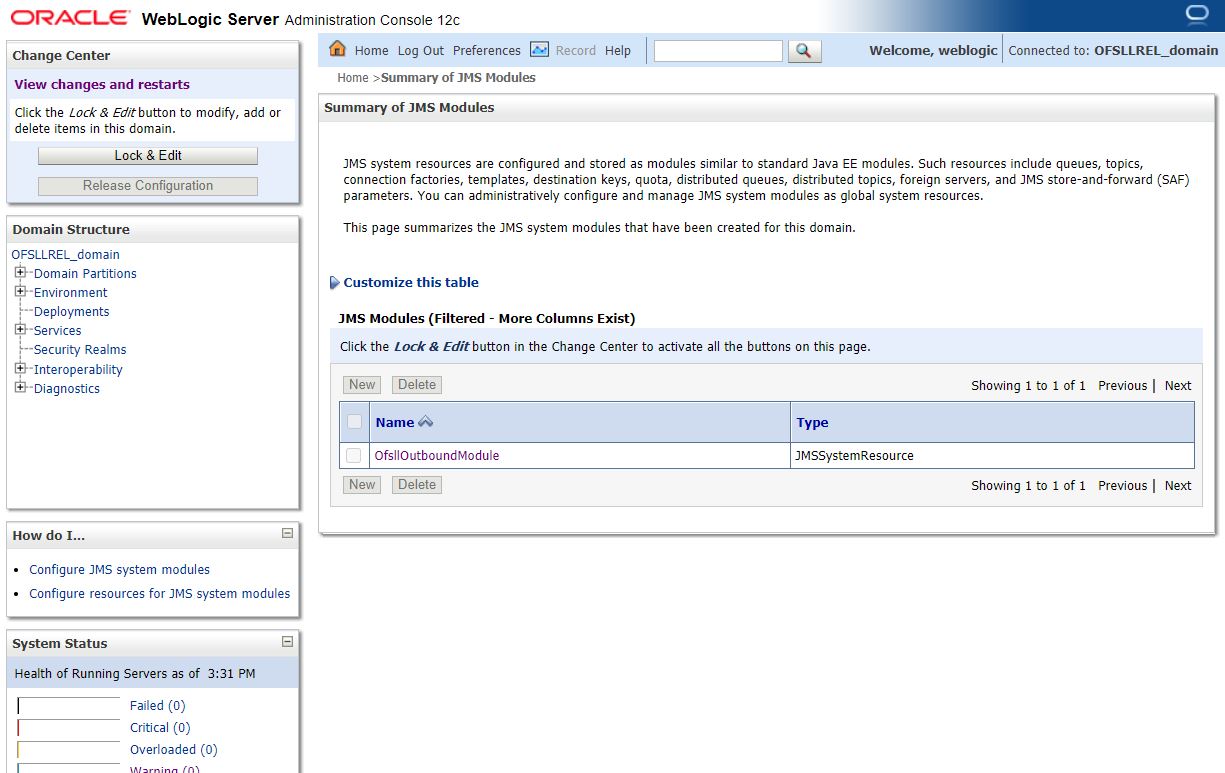Open the OfsllOutboundModule link
The height and width of the screenshot is (773, 1225).
pos(436,456)
